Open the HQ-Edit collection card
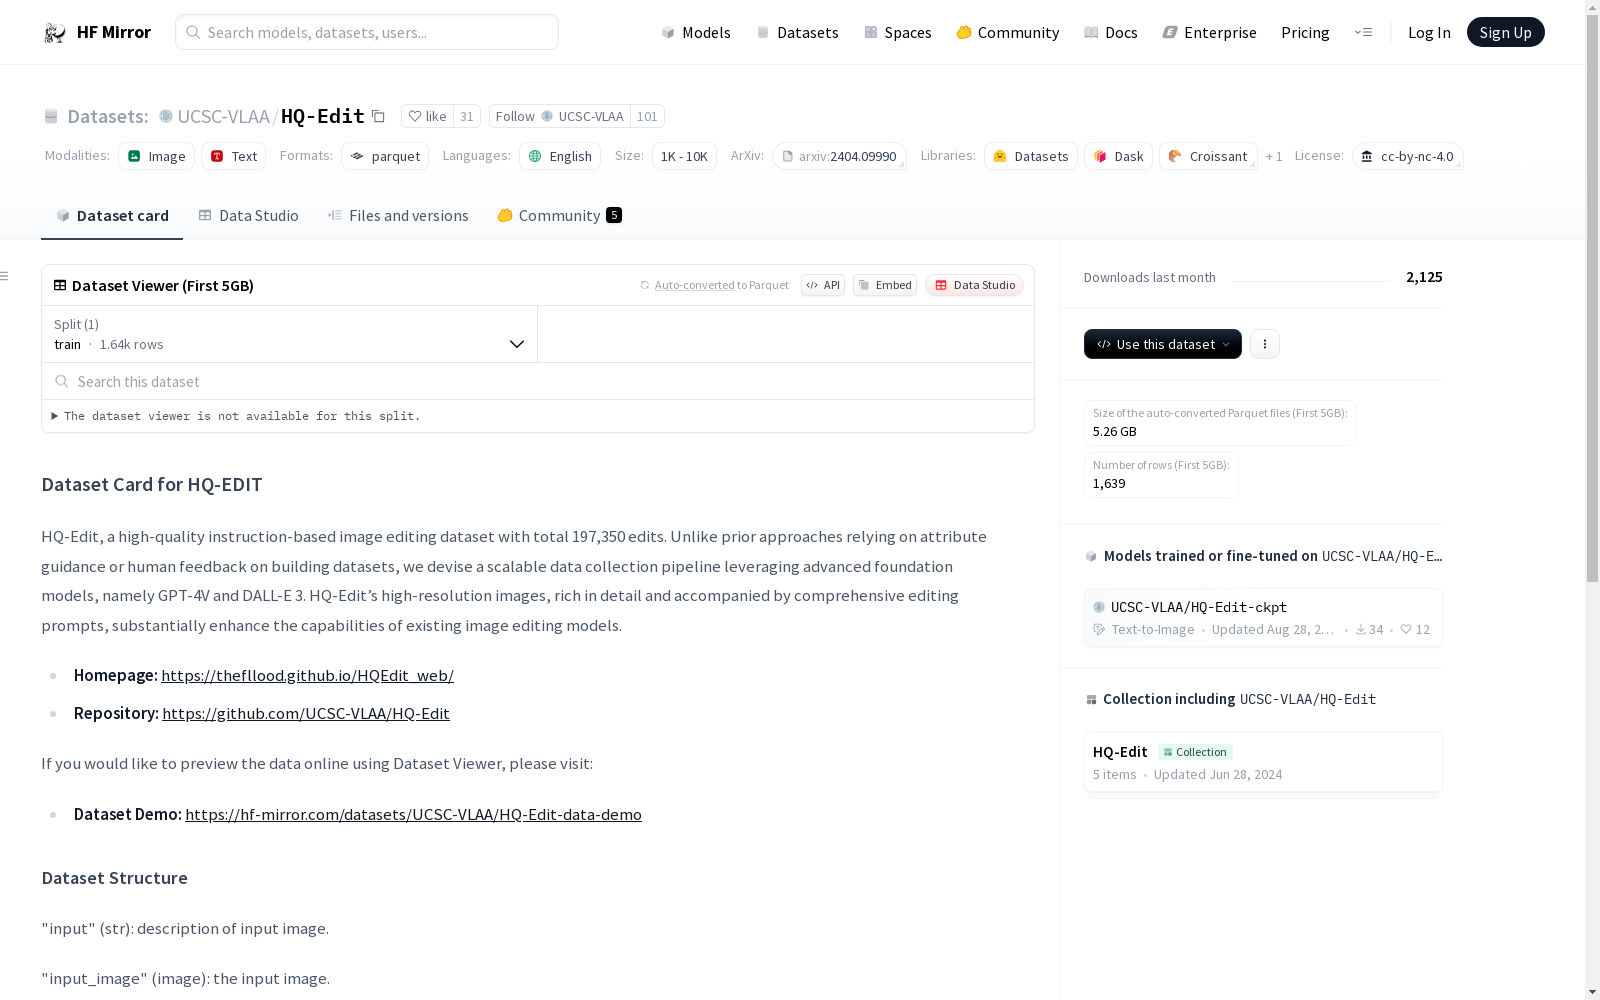Screen dimensions: 1600x1000 pos(1263,762)
